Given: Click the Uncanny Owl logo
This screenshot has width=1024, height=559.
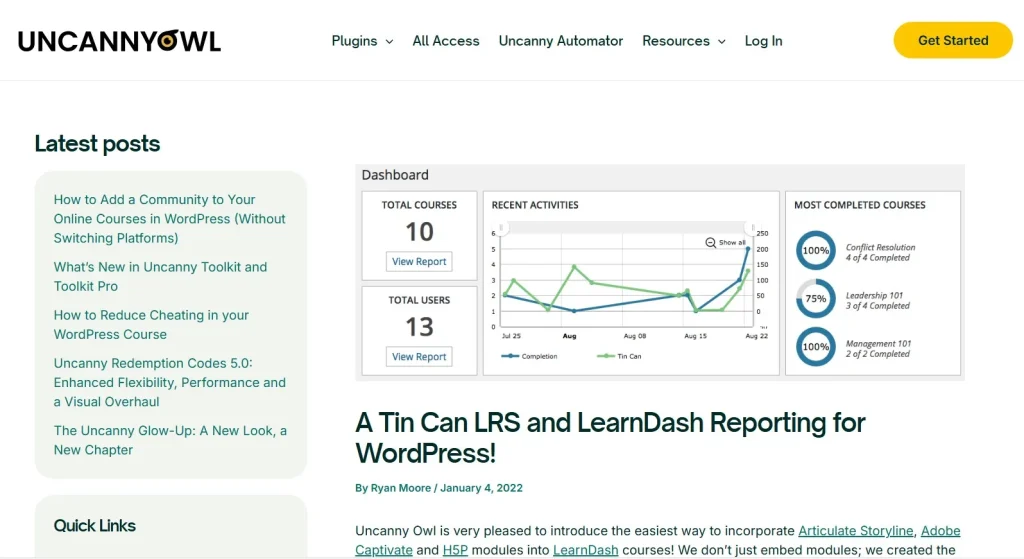Looking at the screenshot, I should 120,40.
